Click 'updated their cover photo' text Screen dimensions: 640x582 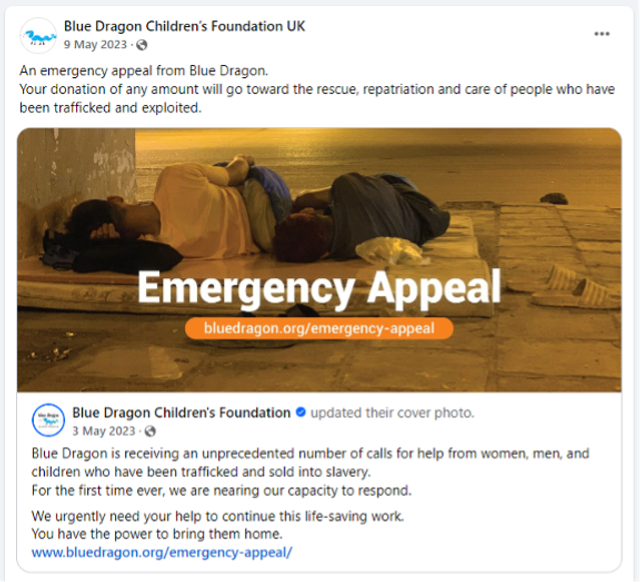coord(392,413)
